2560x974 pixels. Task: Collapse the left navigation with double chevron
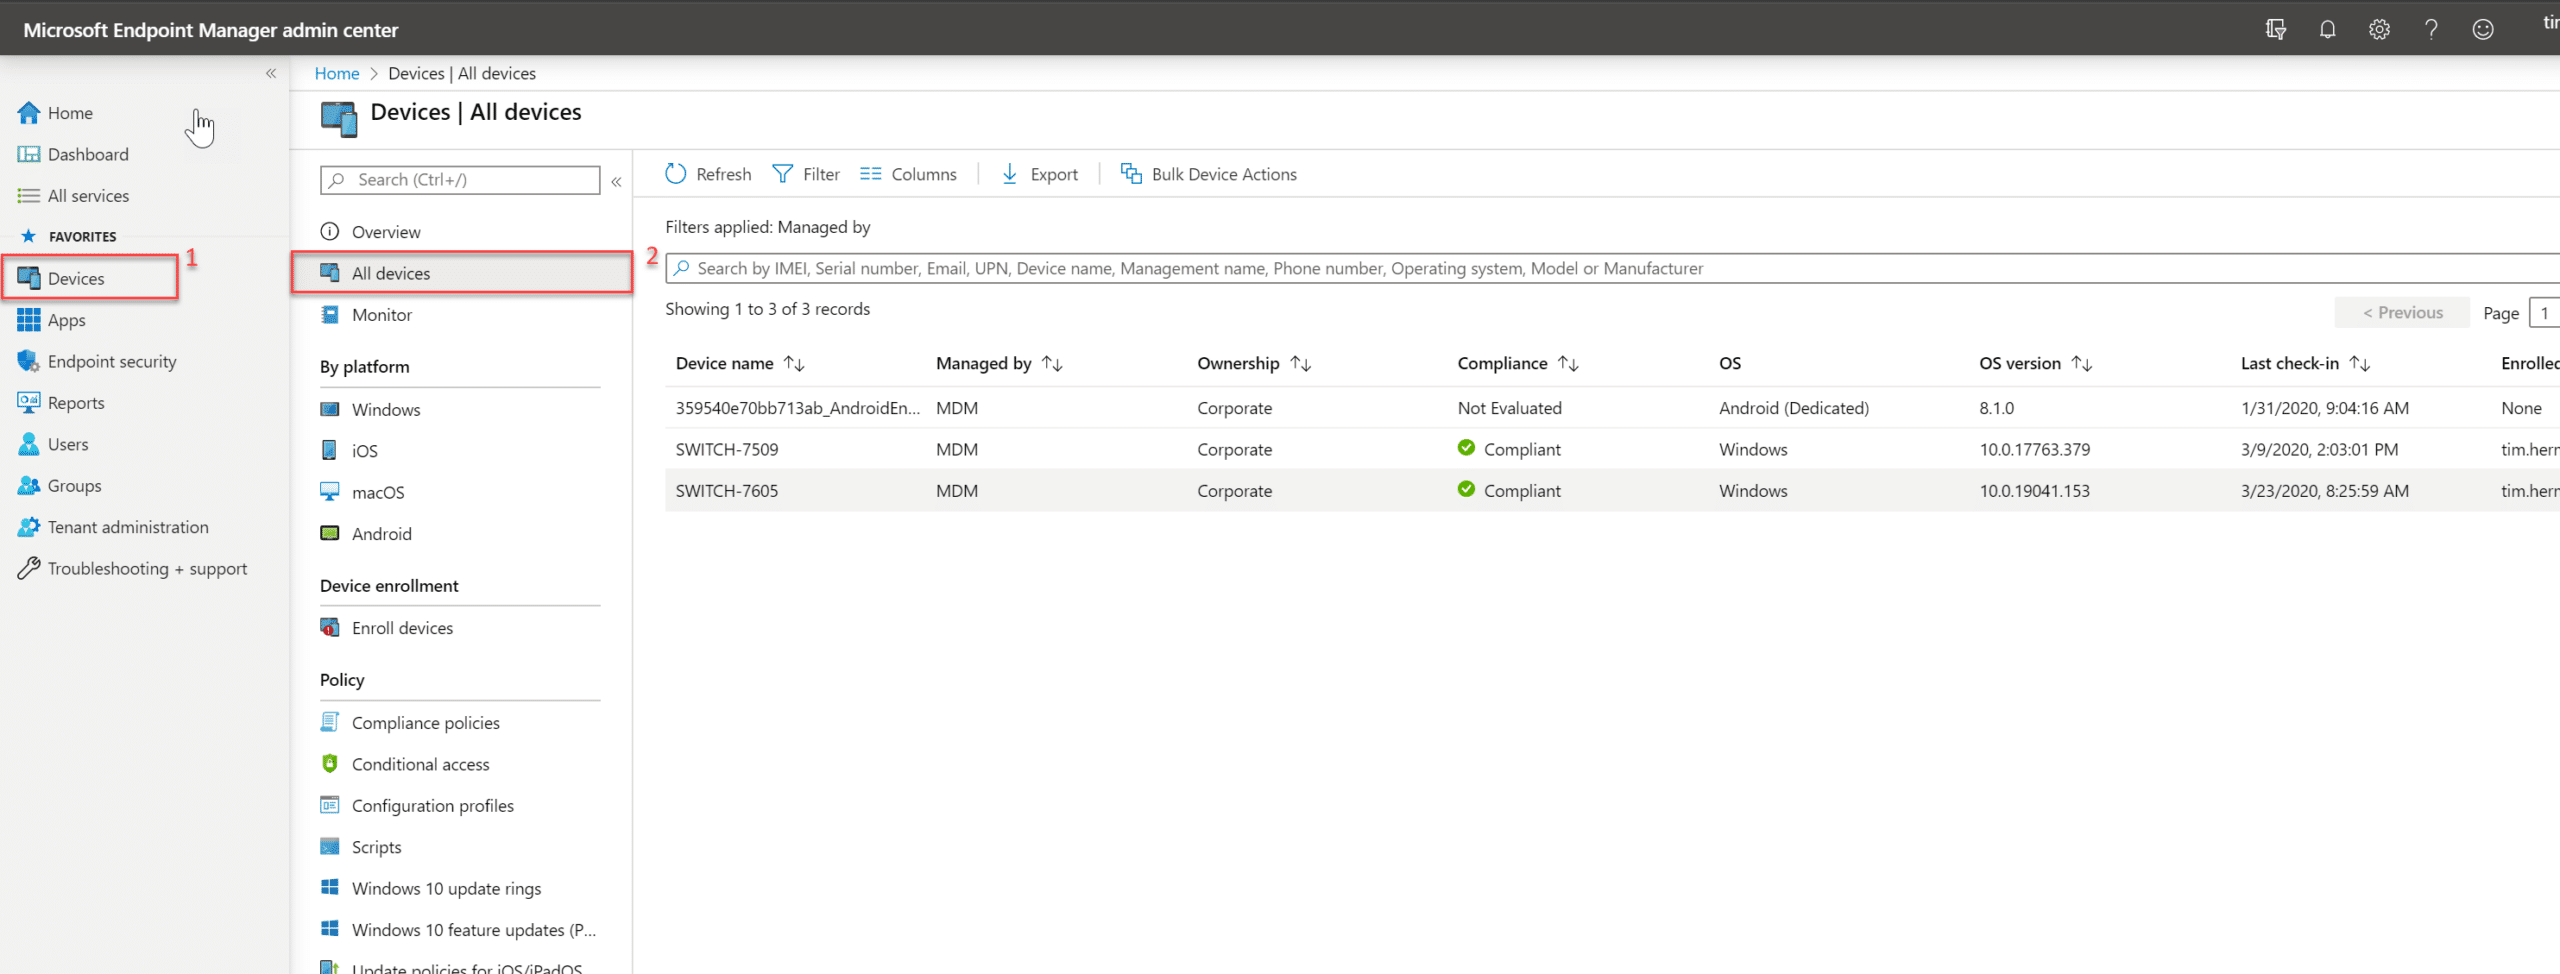coord(271,73)
